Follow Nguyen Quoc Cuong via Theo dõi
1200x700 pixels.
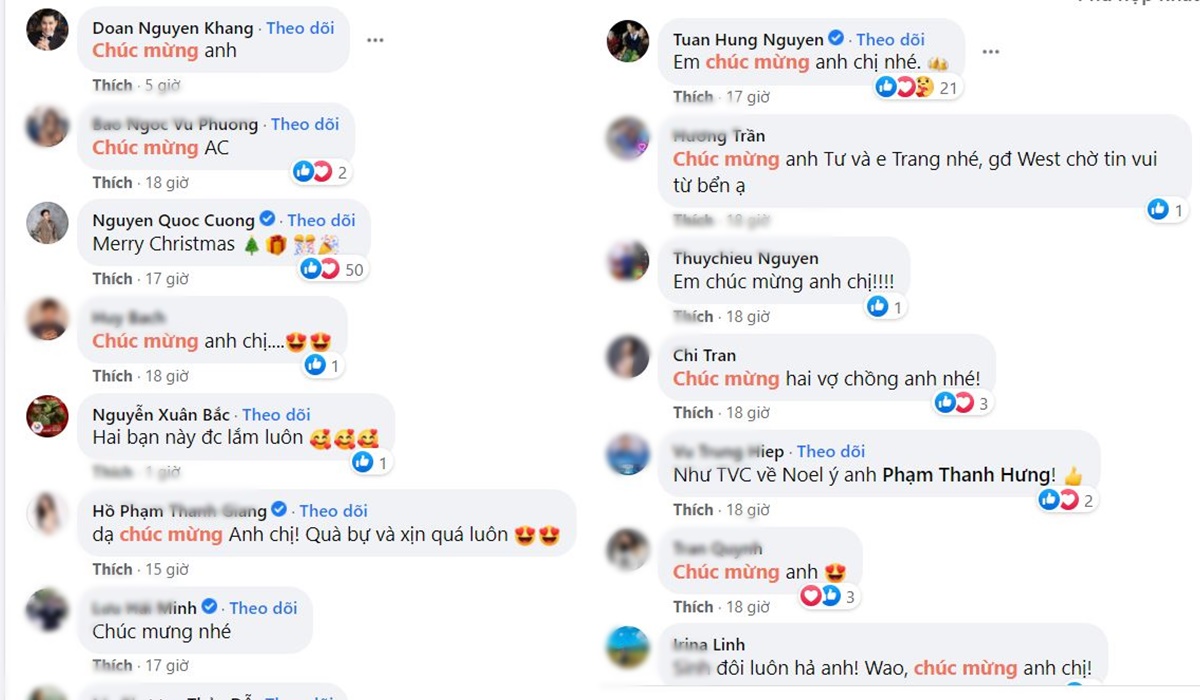(321, 220)
